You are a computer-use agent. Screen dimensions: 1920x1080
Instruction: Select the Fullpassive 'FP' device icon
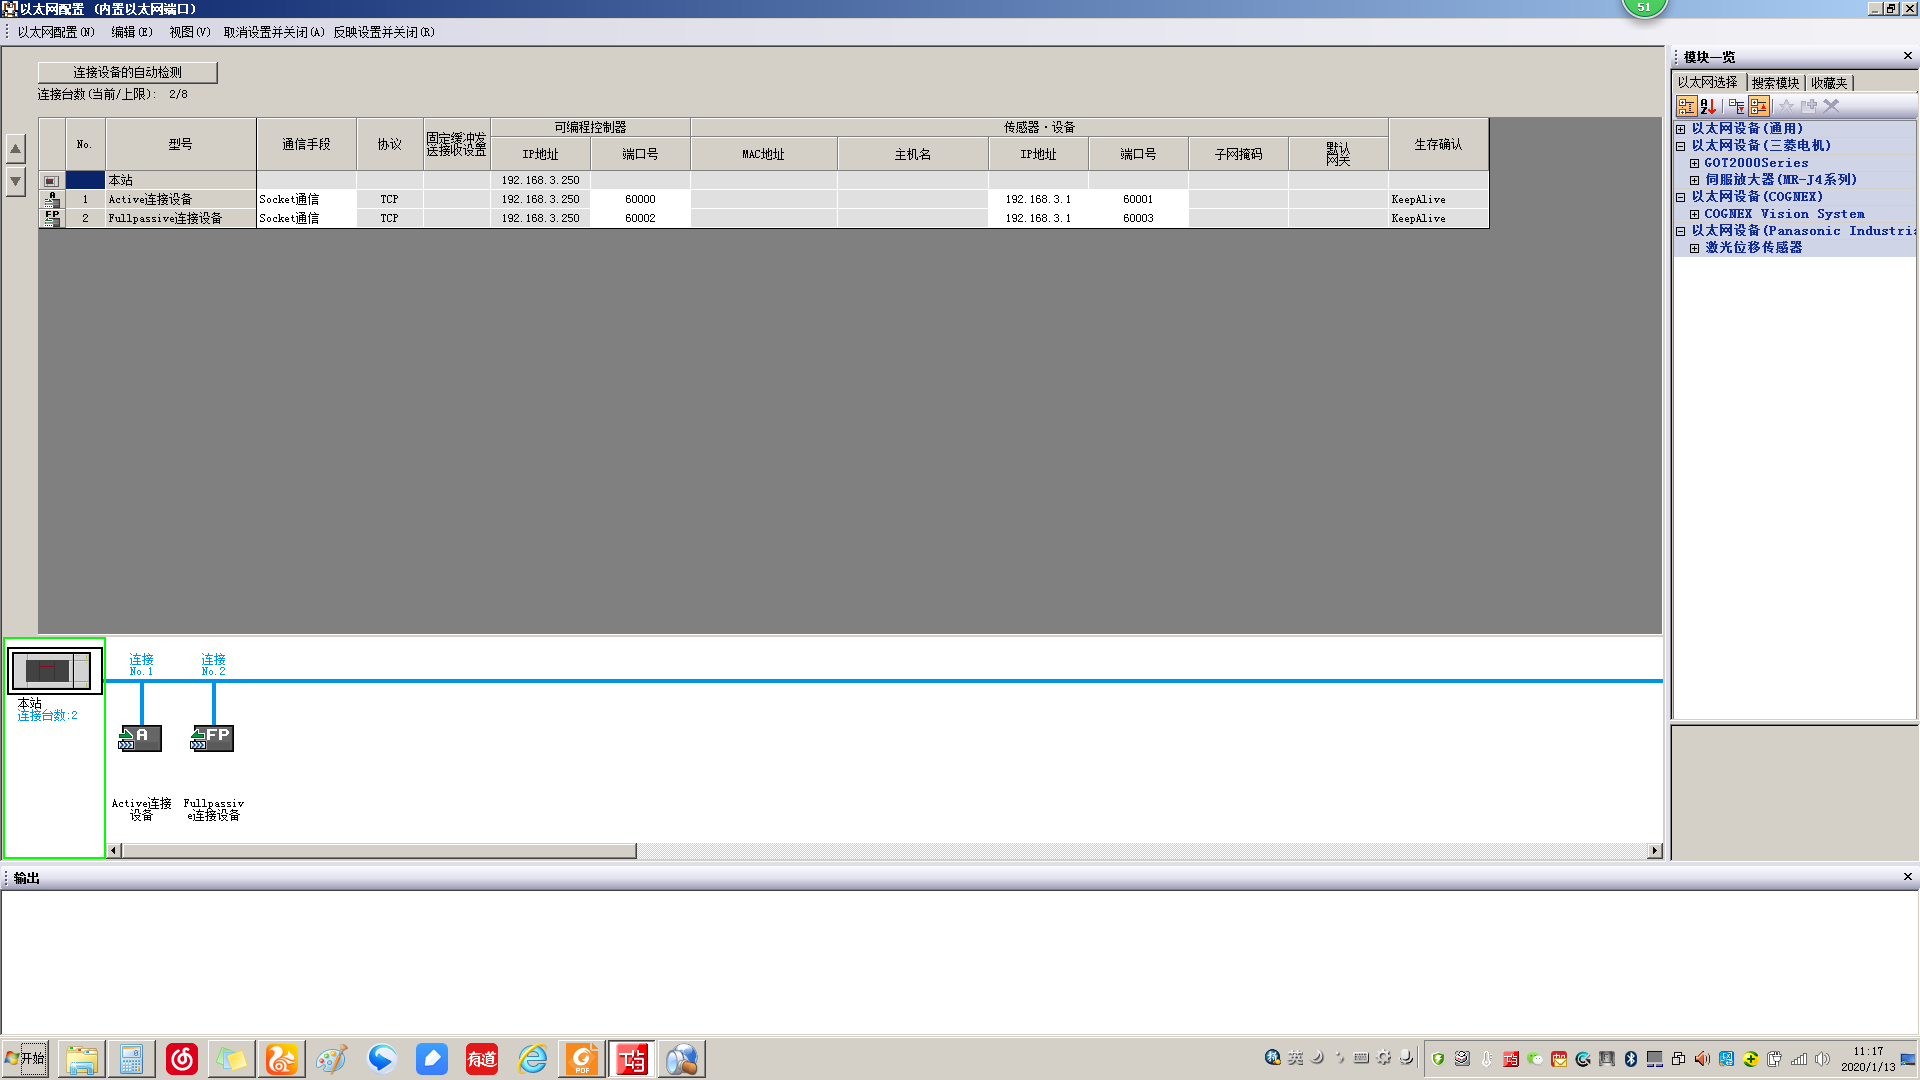pyautogui.click(x=212, y=738)
